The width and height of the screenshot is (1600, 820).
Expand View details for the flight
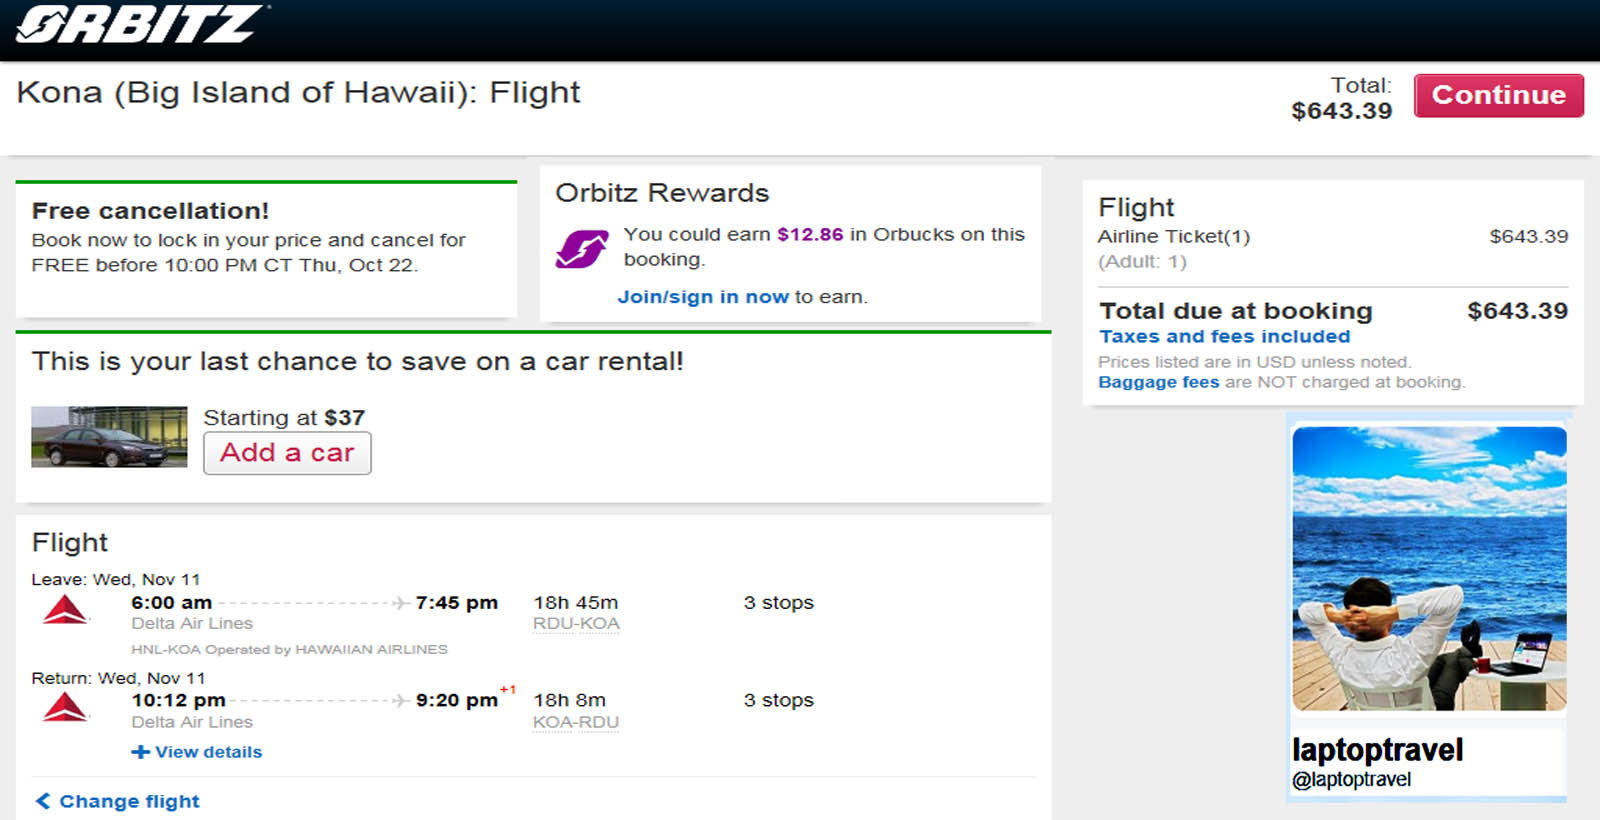(x=208, y=752)
